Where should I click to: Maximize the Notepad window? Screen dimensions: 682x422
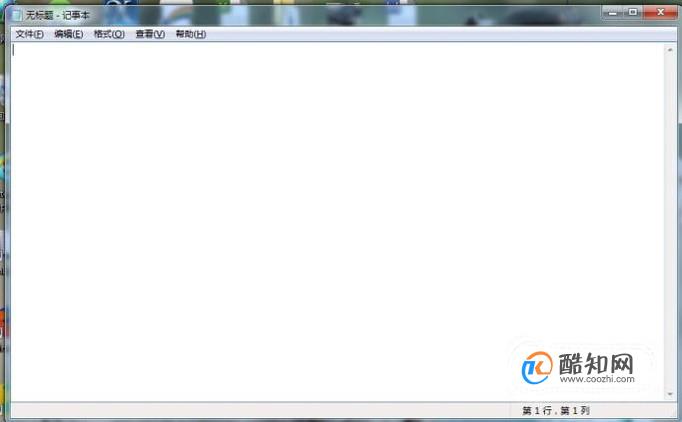pos(633,13)
